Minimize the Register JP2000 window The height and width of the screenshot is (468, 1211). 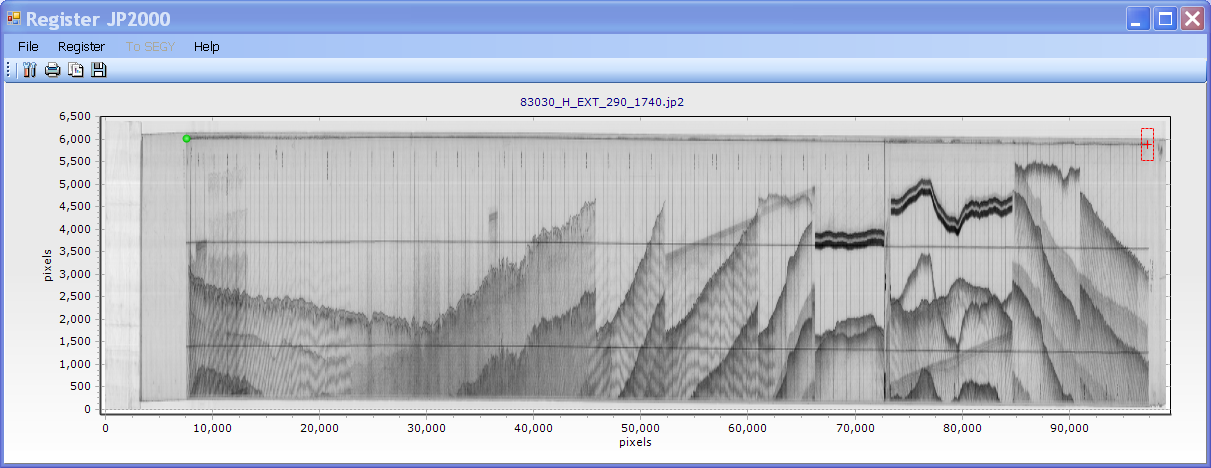tap(1139, 18)
